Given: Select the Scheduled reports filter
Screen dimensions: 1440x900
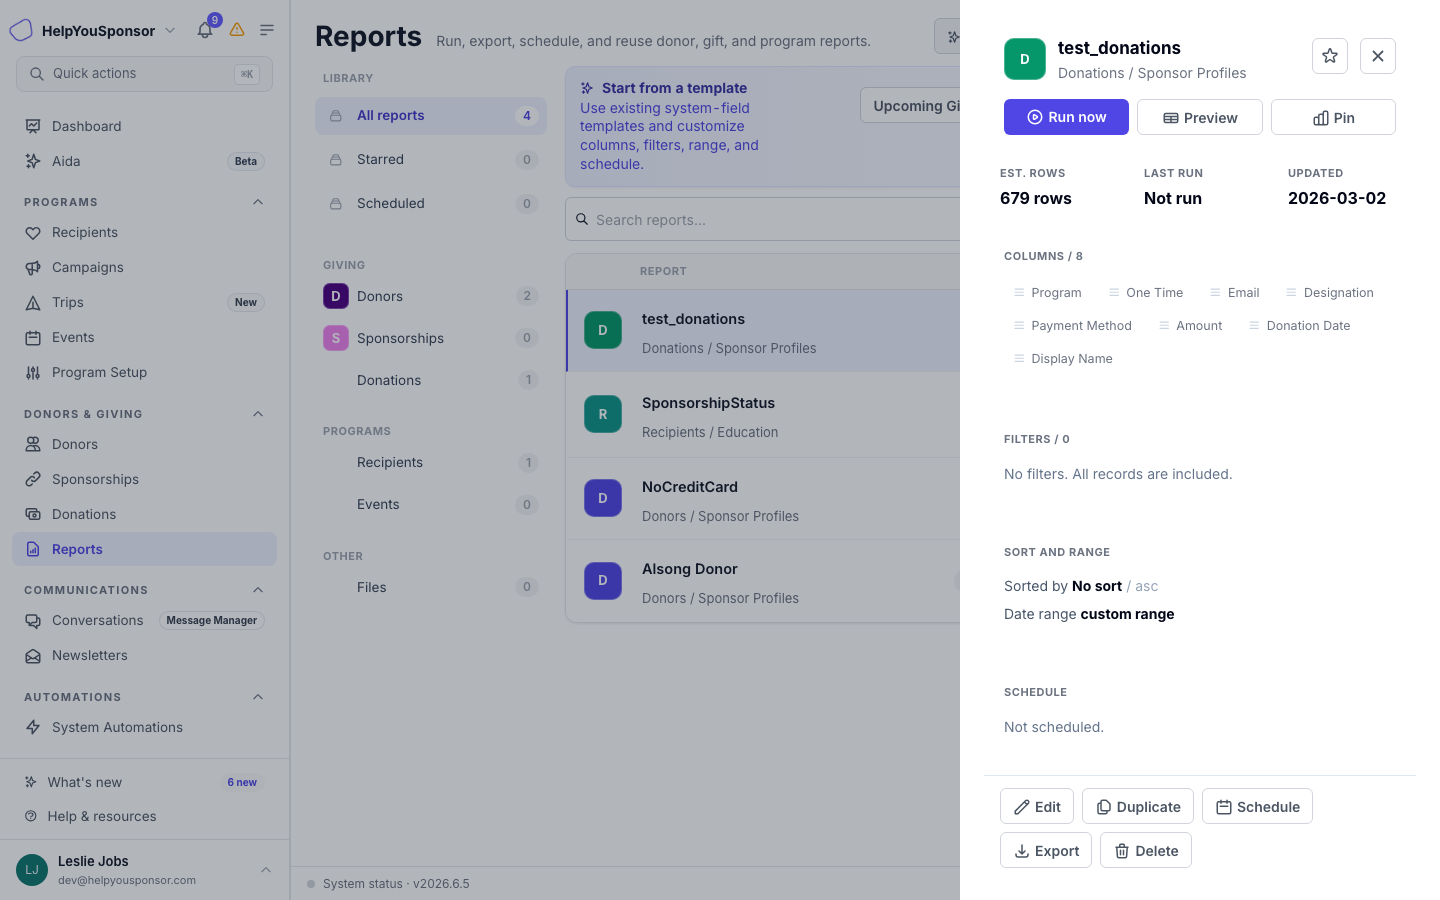Looking at the screenshot, I should pos(431,204).
